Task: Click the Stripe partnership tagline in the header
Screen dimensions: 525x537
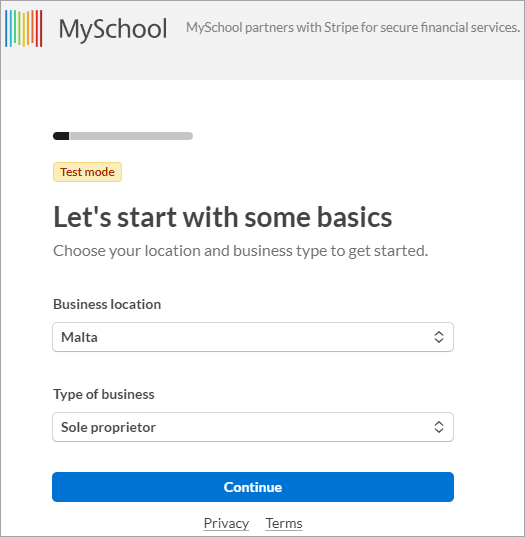Action: click(353, 28)
